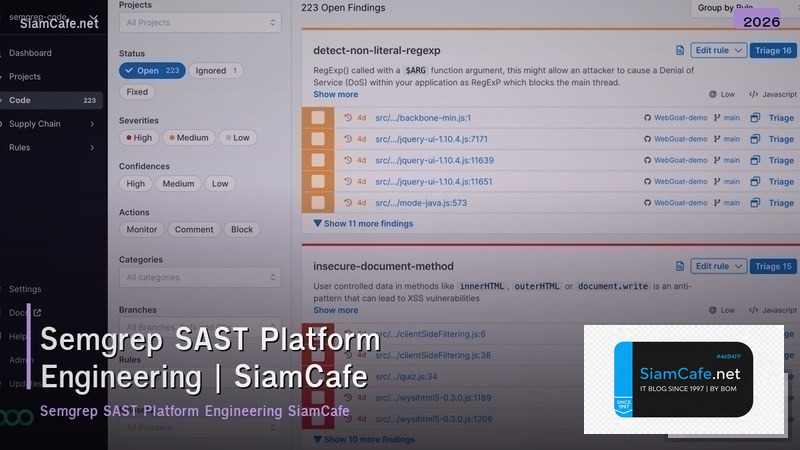Expand Show 10 more findings

point(364,439)
